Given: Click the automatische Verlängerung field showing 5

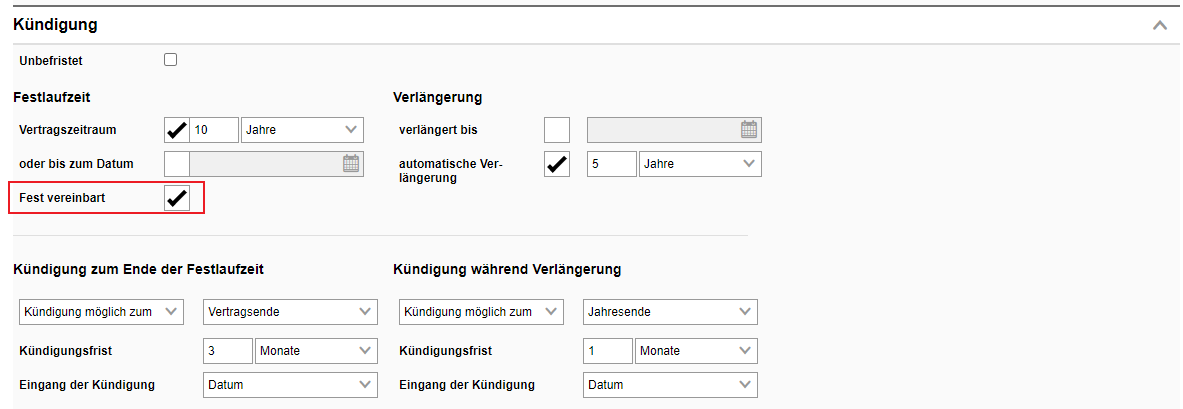Looking at the screenshot, I should click(x=611, y=164).
